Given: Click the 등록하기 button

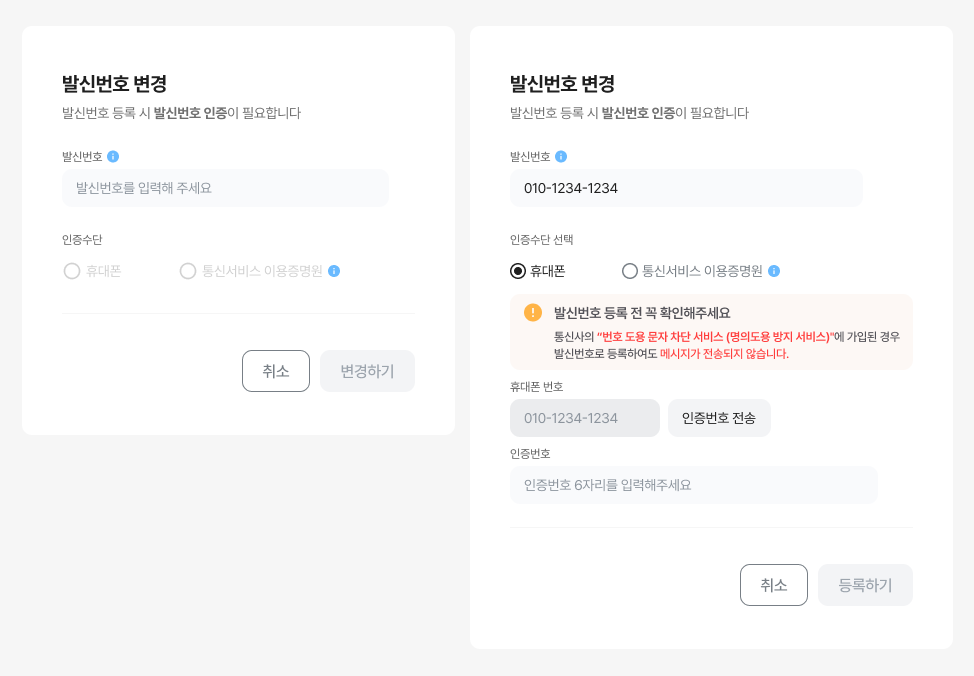Looking at the screenshot, I should point(865,585).
